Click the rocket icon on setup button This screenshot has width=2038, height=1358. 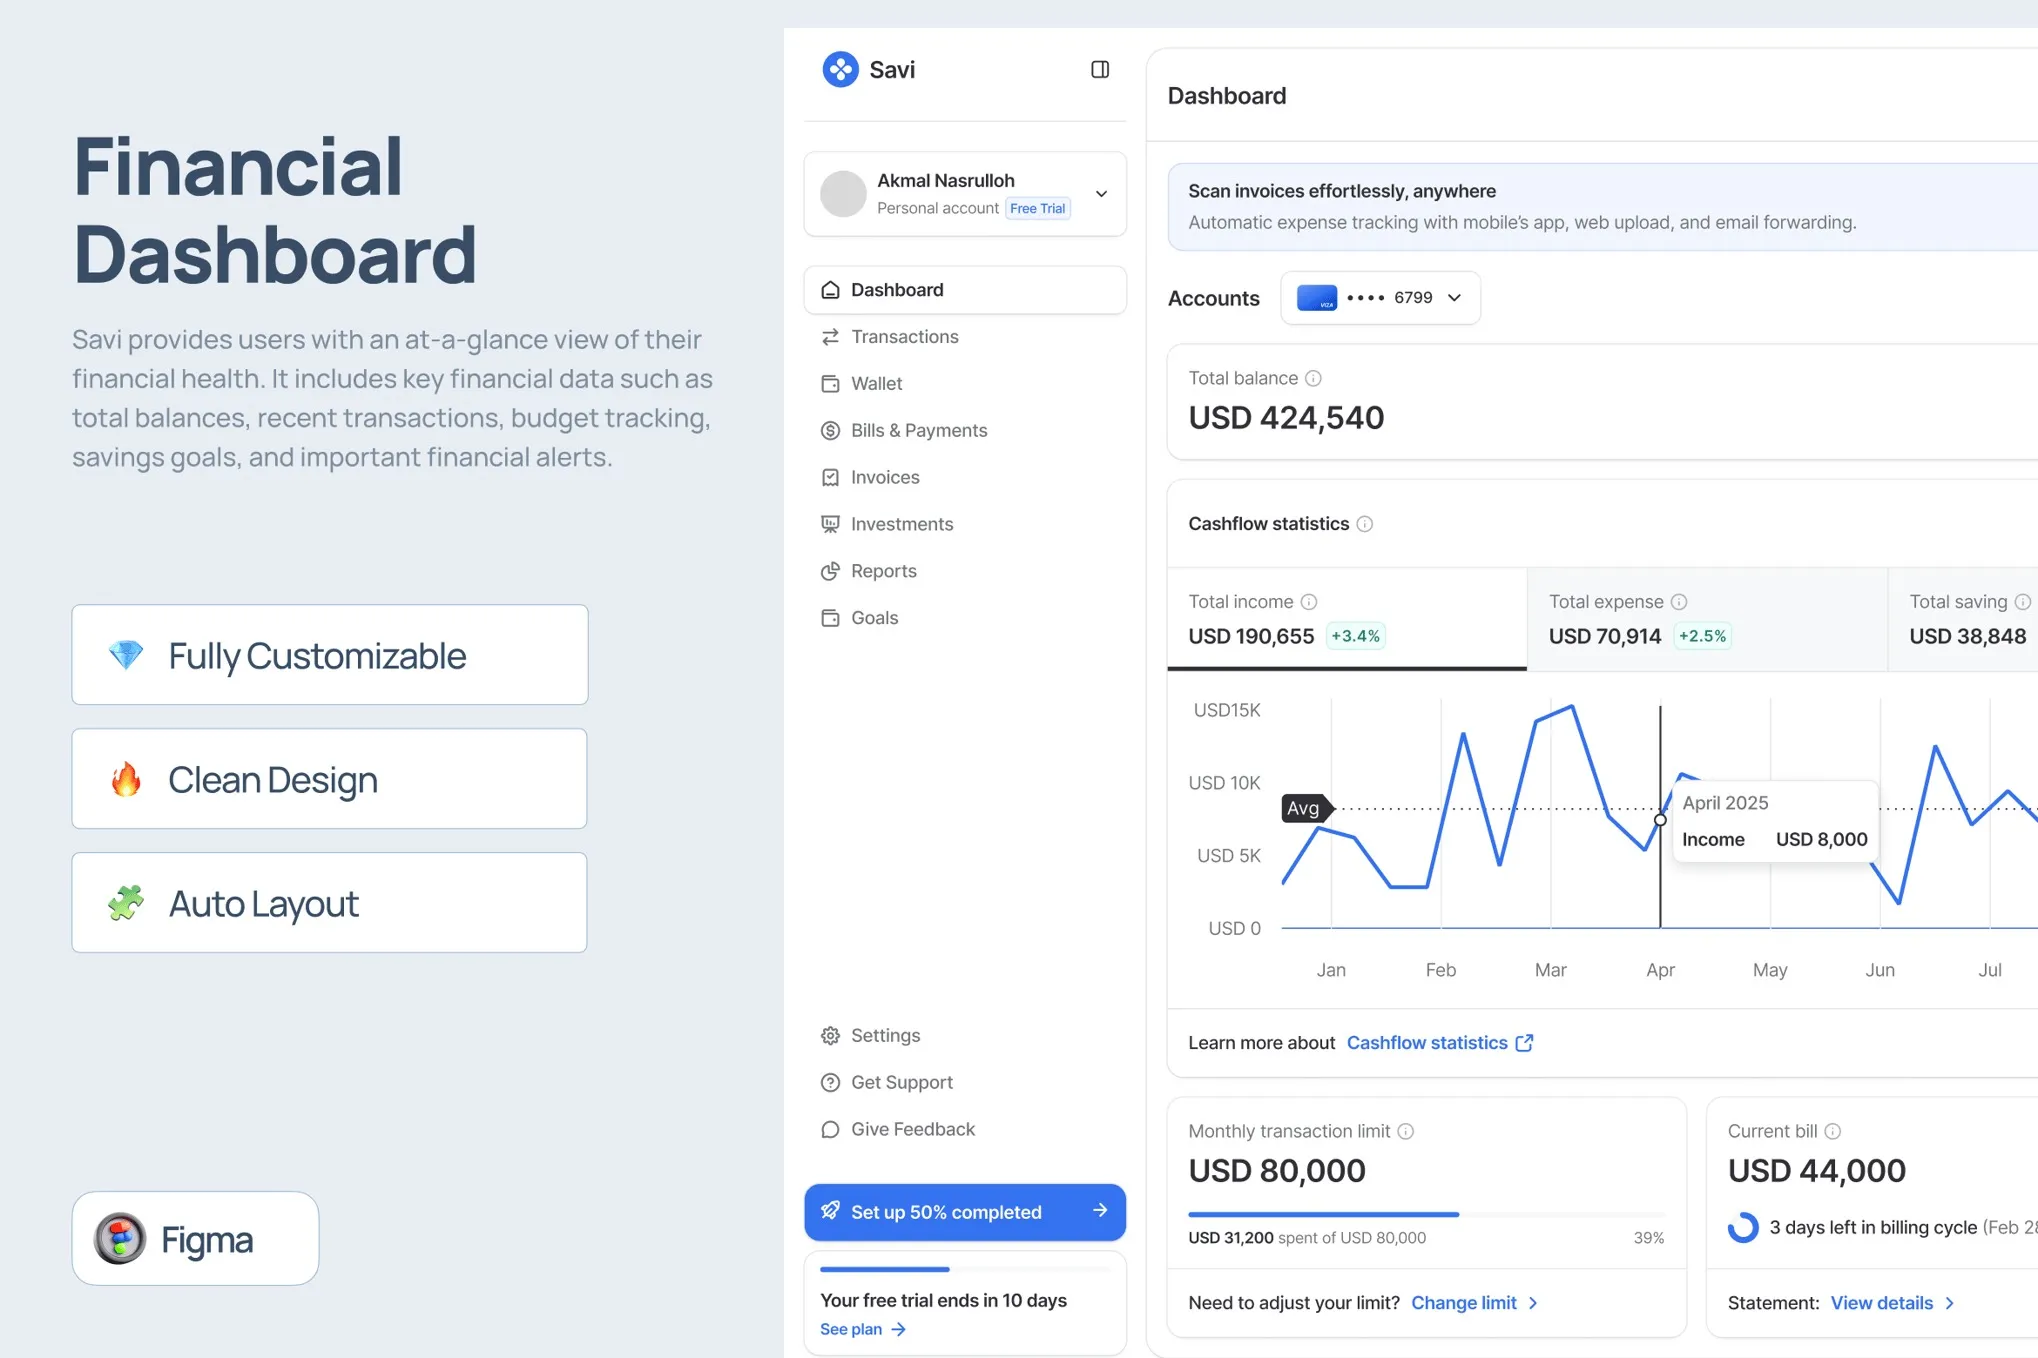click(830, 1211)
